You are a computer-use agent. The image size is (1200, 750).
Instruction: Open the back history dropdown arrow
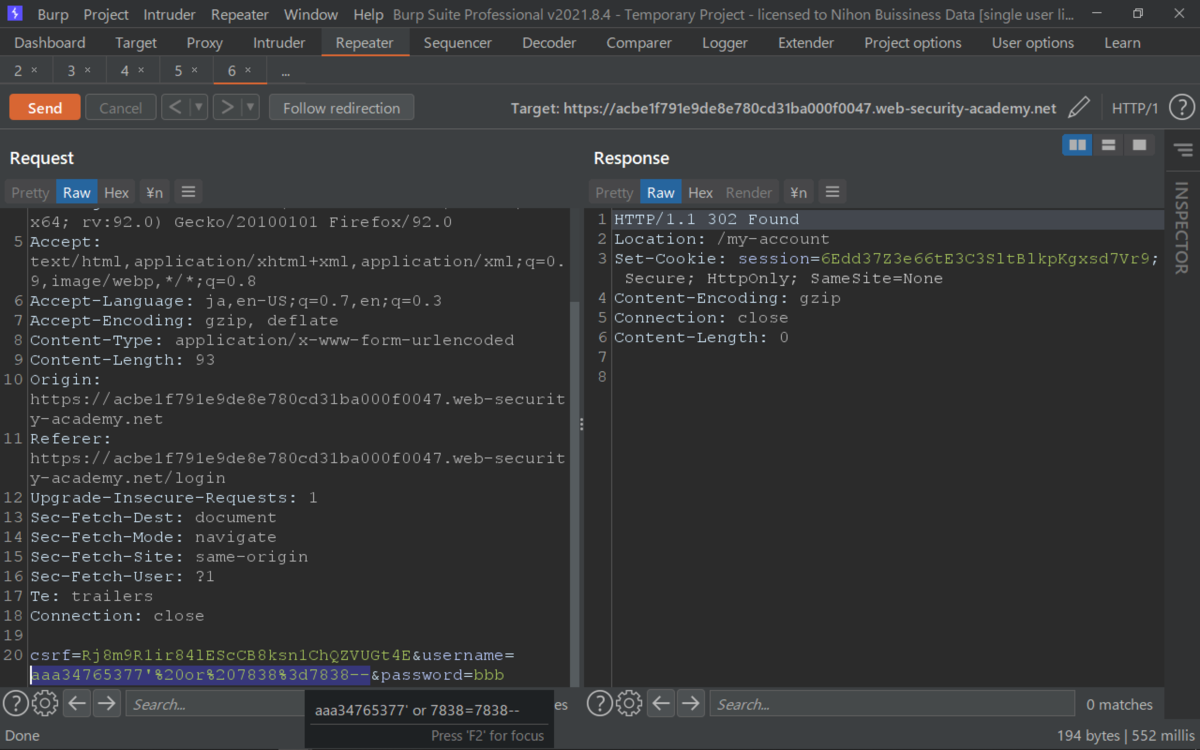point(199,107)
